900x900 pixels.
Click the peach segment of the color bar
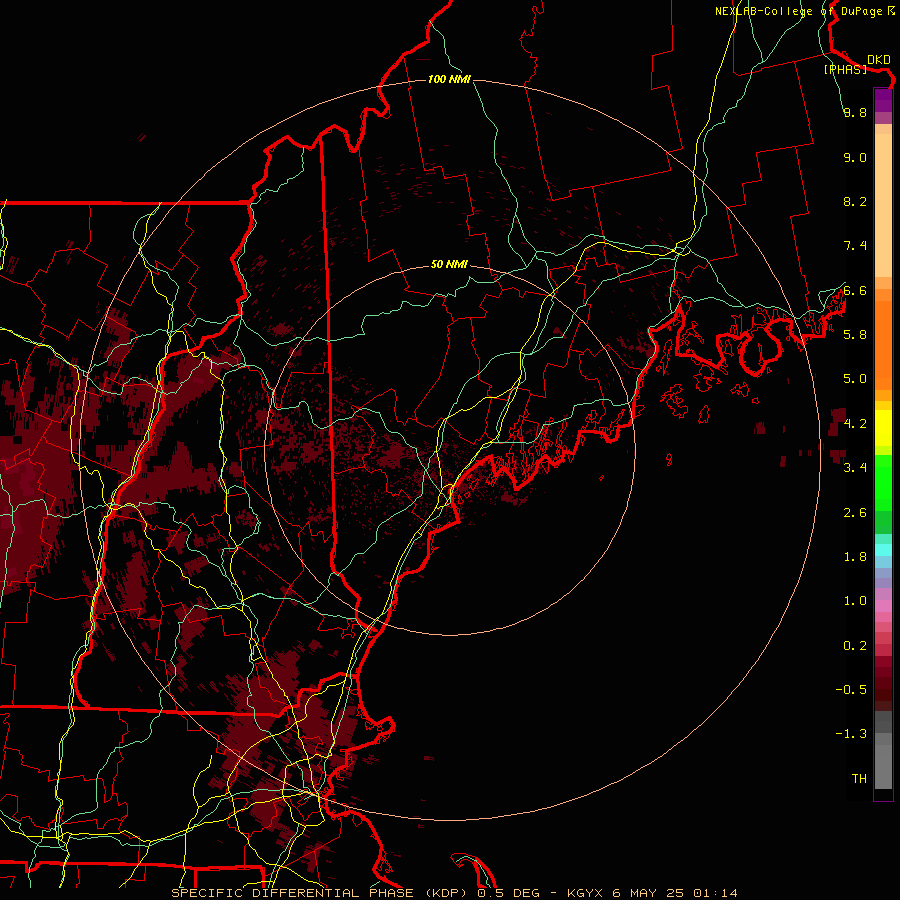(x=883, y=201)
